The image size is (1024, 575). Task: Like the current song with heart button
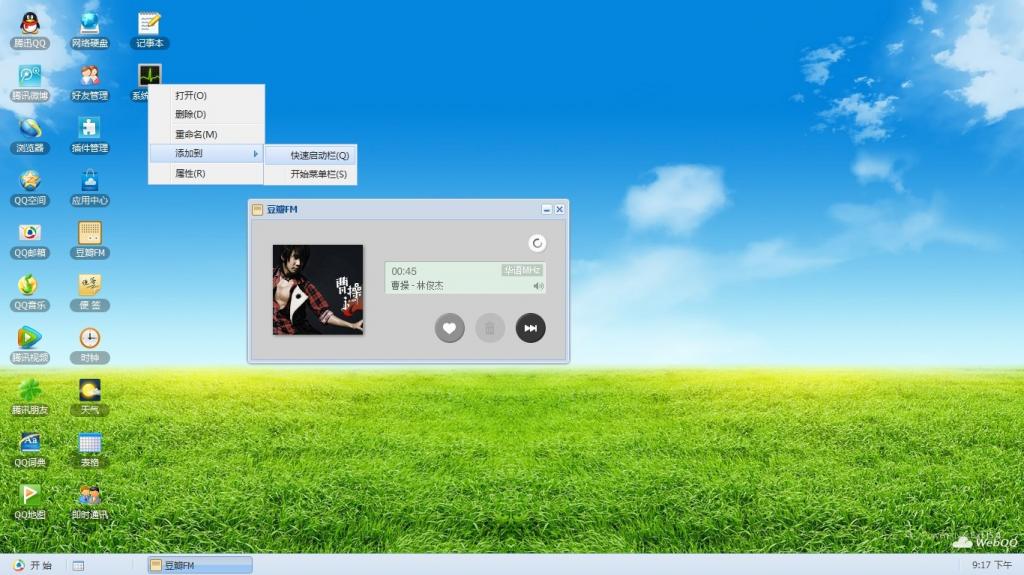pos(449,328)
